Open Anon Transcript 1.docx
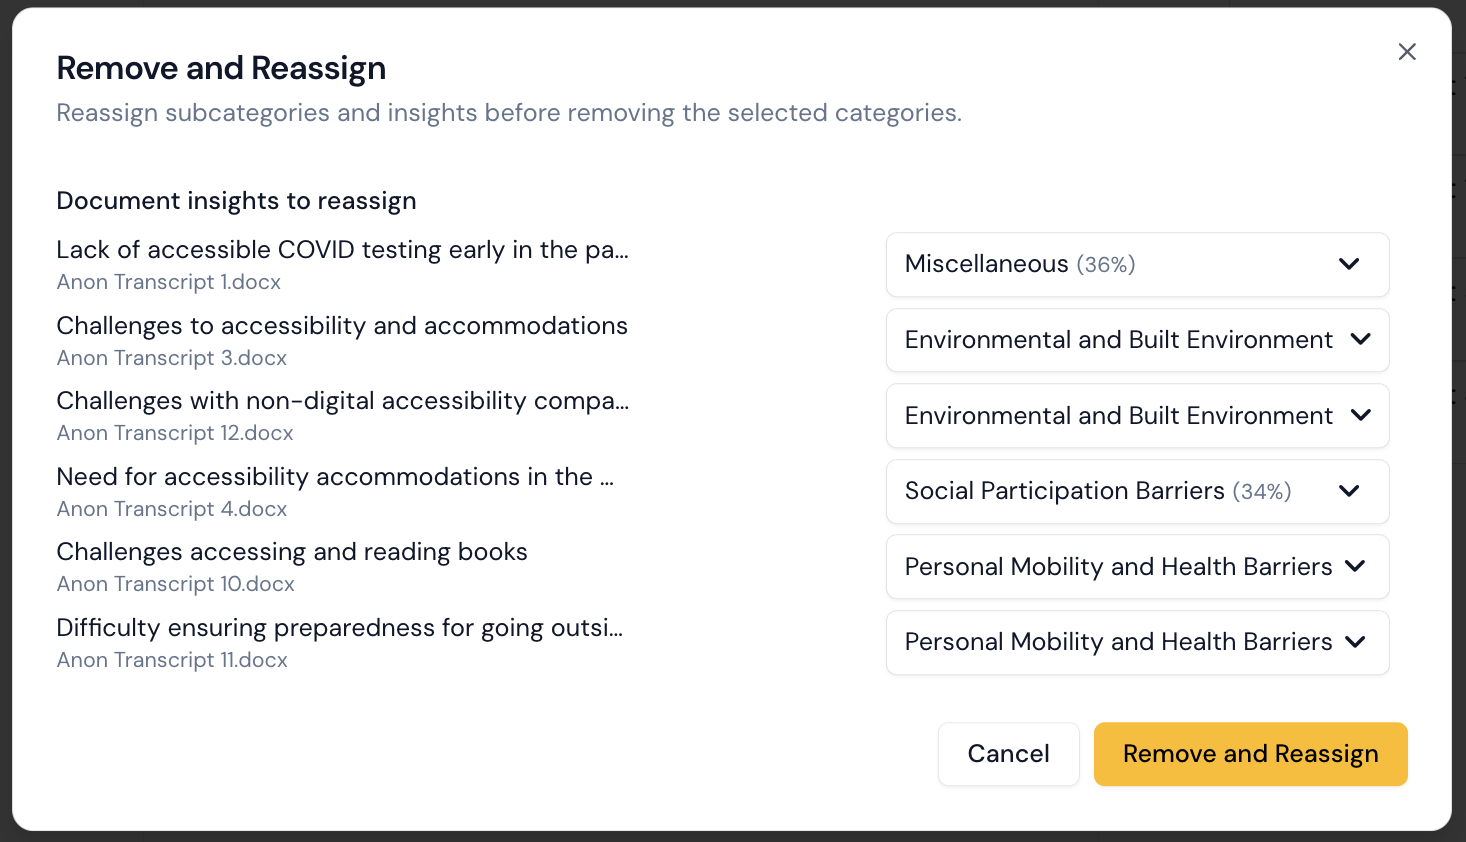1466x842 pixels. click(x=168, y=282)
